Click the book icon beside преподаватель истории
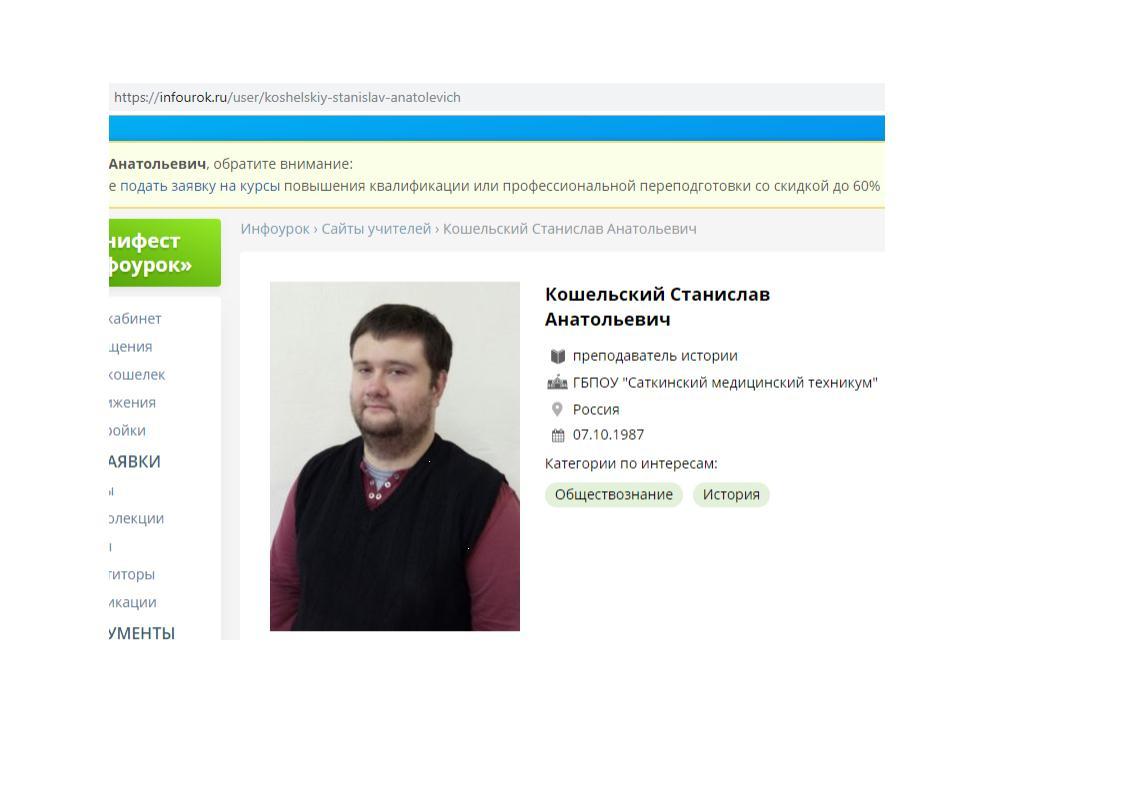The width and height of the screenshot is (1122, 793). tap(557, 356)
